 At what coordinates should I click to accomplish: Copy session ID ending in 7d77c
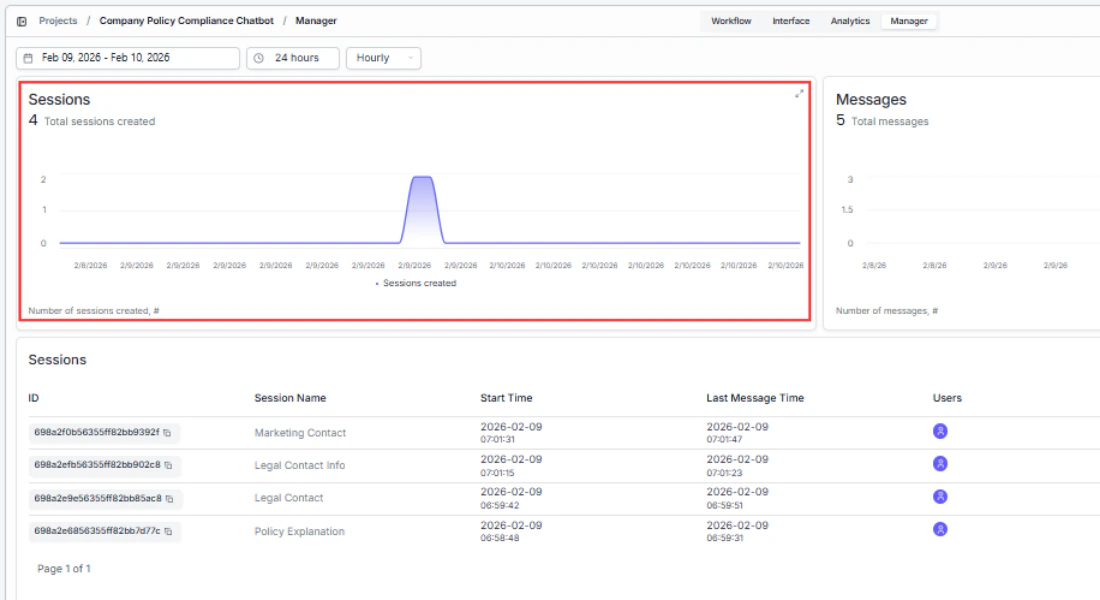168,531
